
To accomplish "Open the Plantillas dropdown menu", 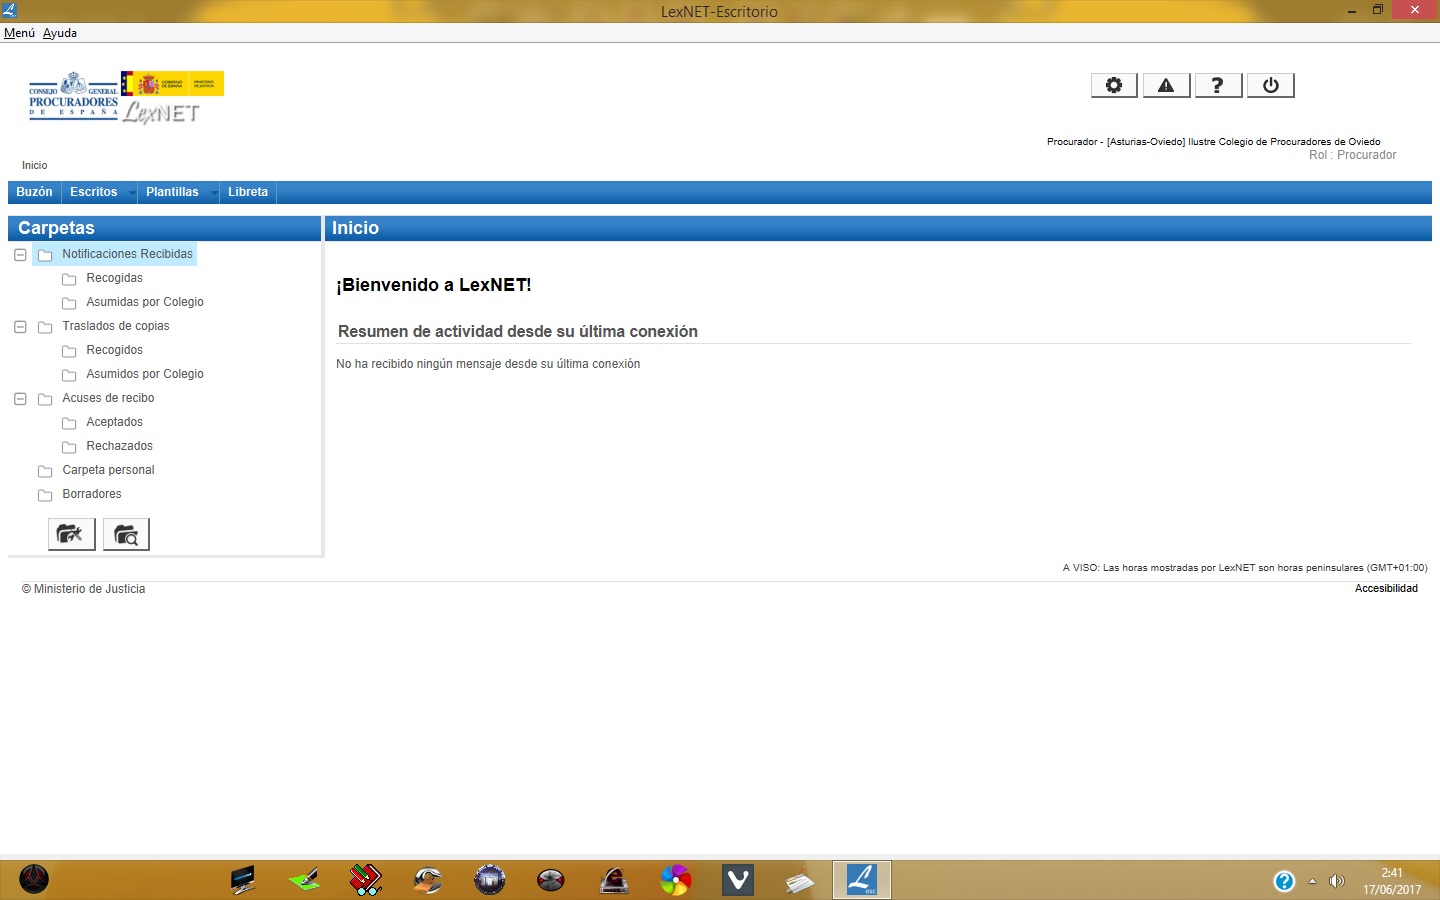I will coord(172,192).
